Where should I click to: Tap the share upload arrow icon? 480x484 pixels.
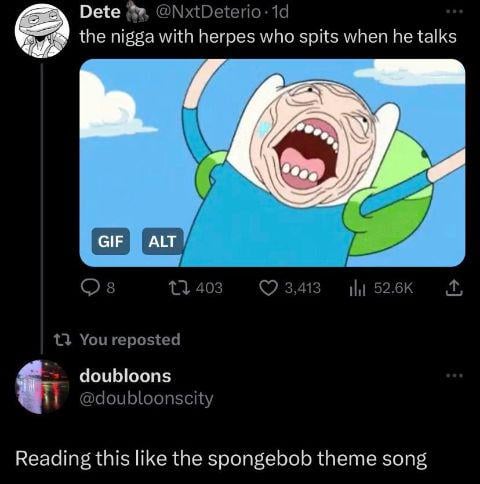[455, 288]
